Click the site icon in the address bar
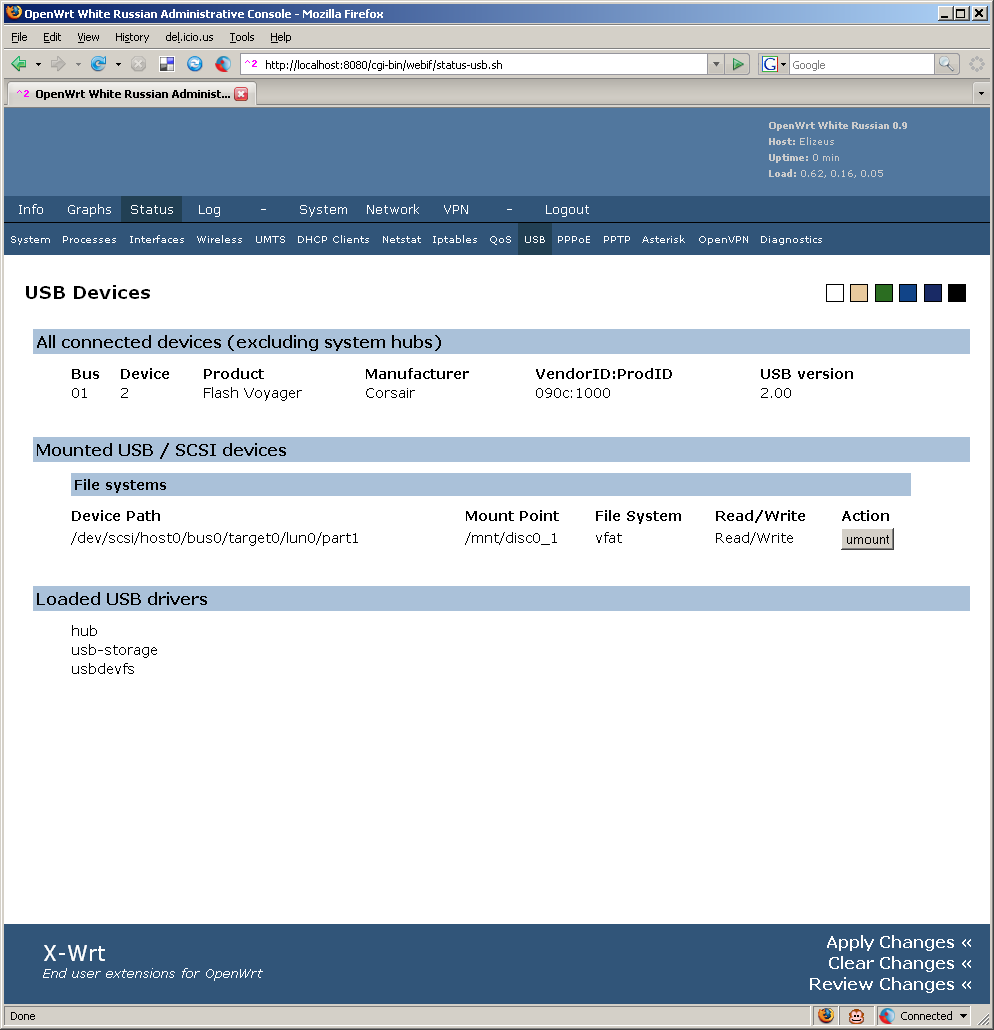Screen dimensions: 994x1030 (x=251, y=64)
